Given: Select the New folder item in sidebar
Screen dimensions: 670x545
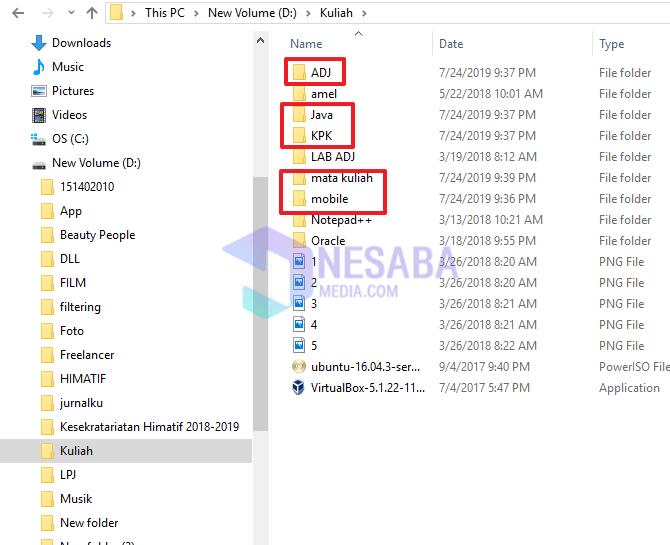Looking at the screenshot, I should tap(79, 522).
